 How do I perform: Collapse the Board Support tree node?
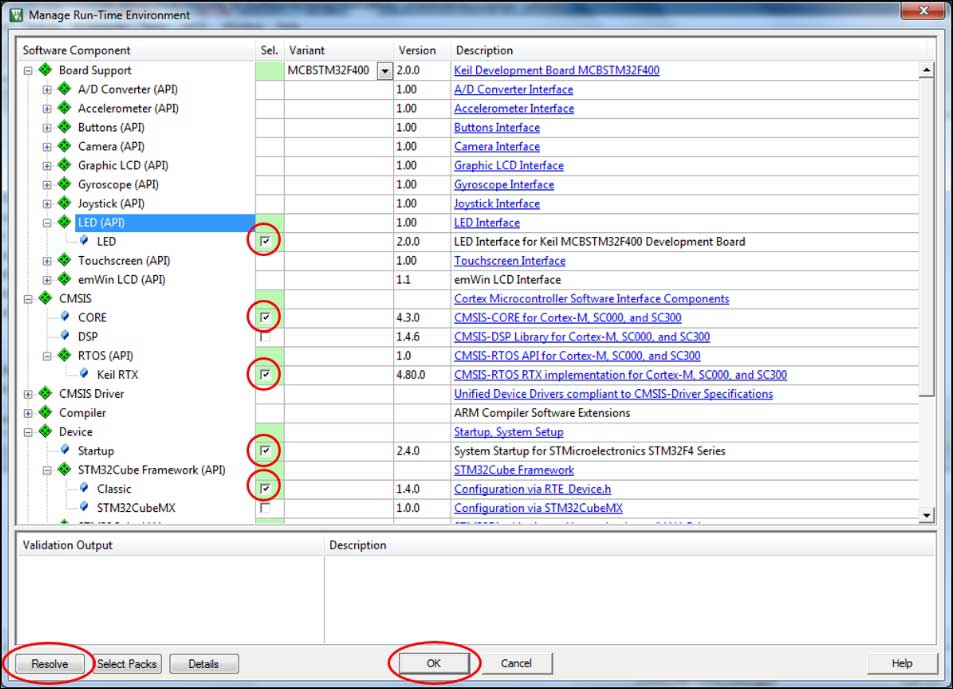(28, 70)
